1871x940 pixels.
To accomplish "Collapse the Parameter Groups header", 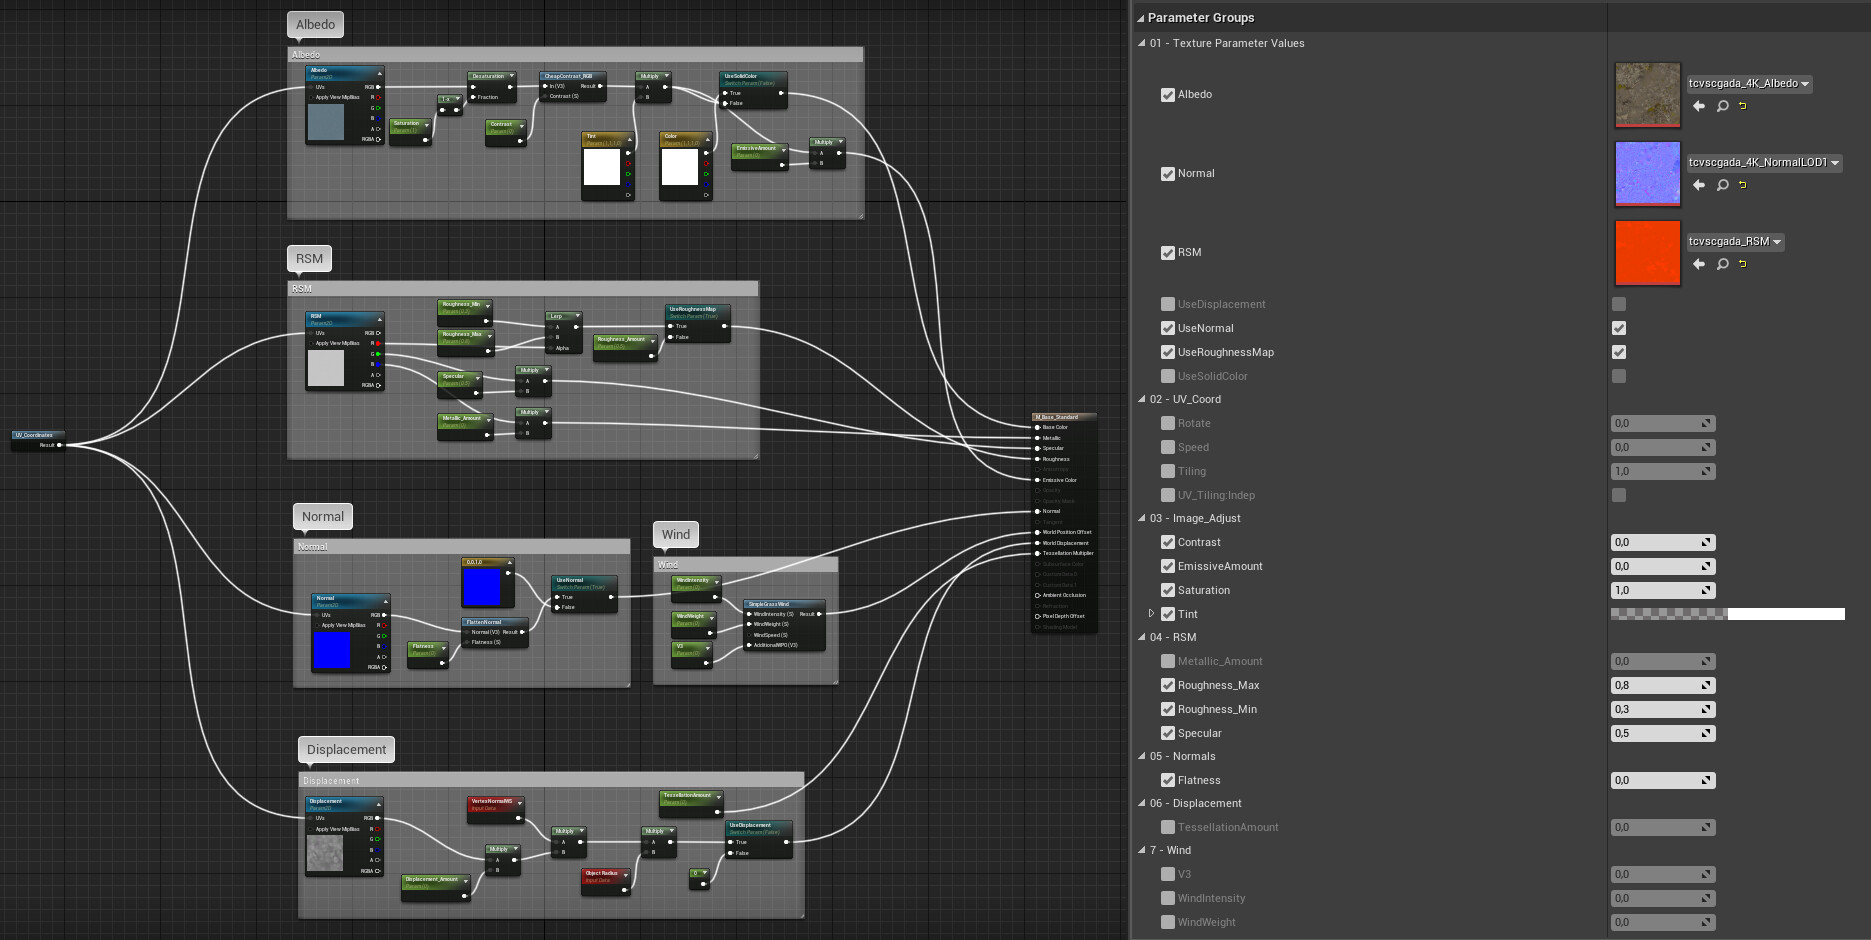I will click(x=1140, y=18).
